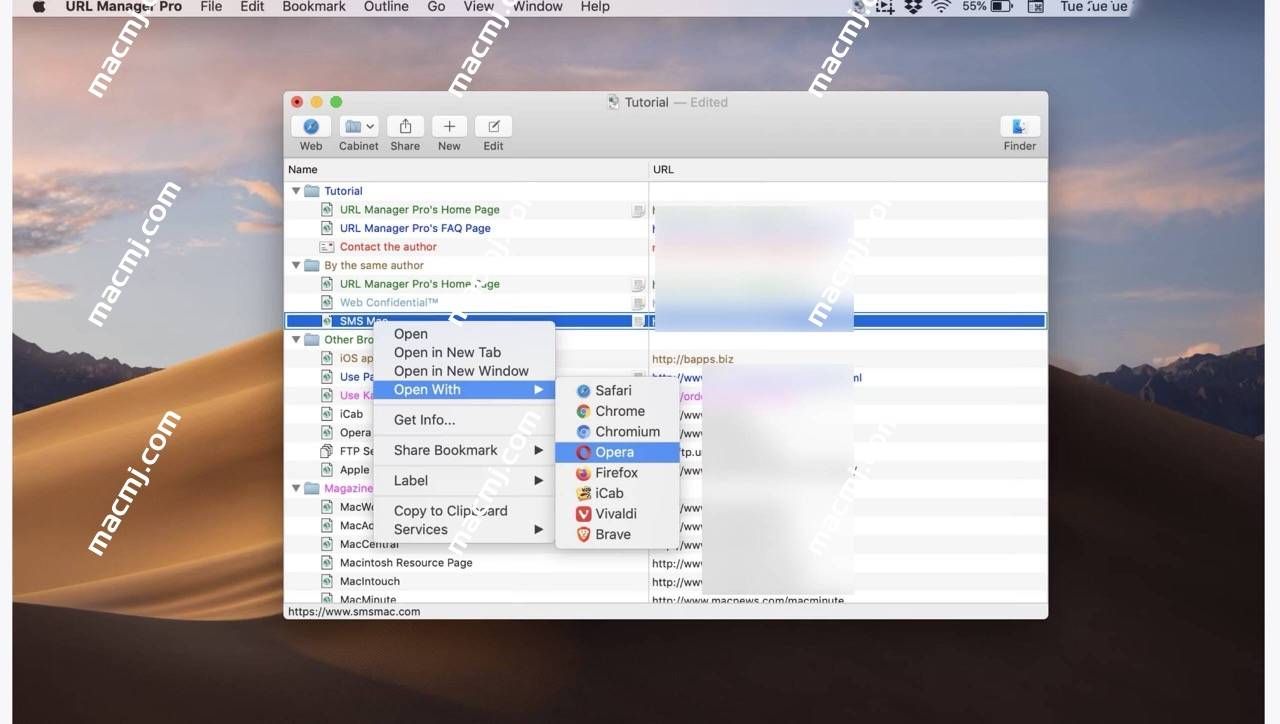This screenshot has height=724, width=1280.
Task: Click the Macintosh Resource Page bookmark icon
Action: coord(327,563)
